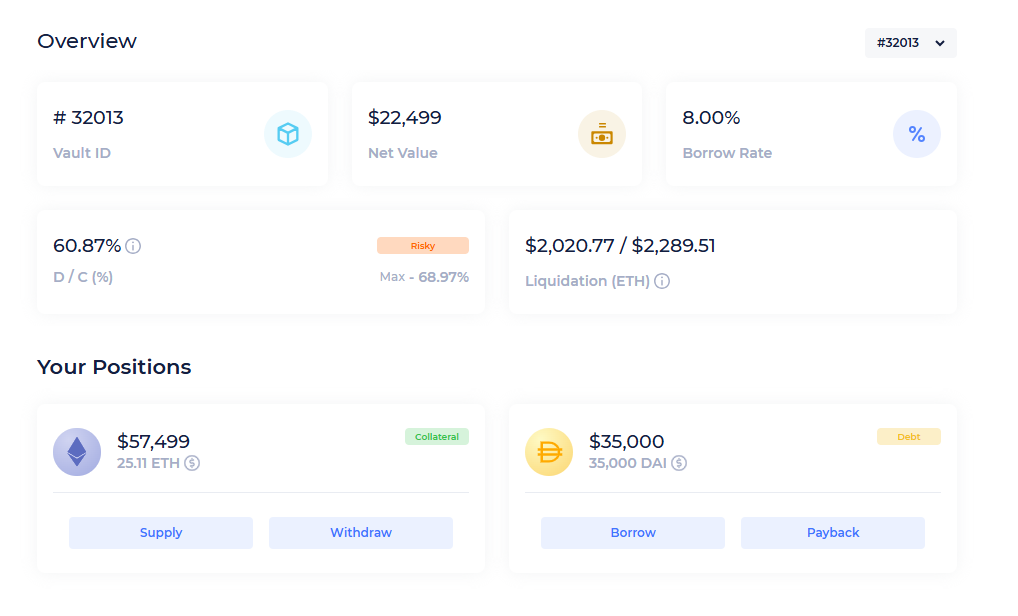Click the Max - 68.97% label

pyautogui.click(x=424, y=277)
